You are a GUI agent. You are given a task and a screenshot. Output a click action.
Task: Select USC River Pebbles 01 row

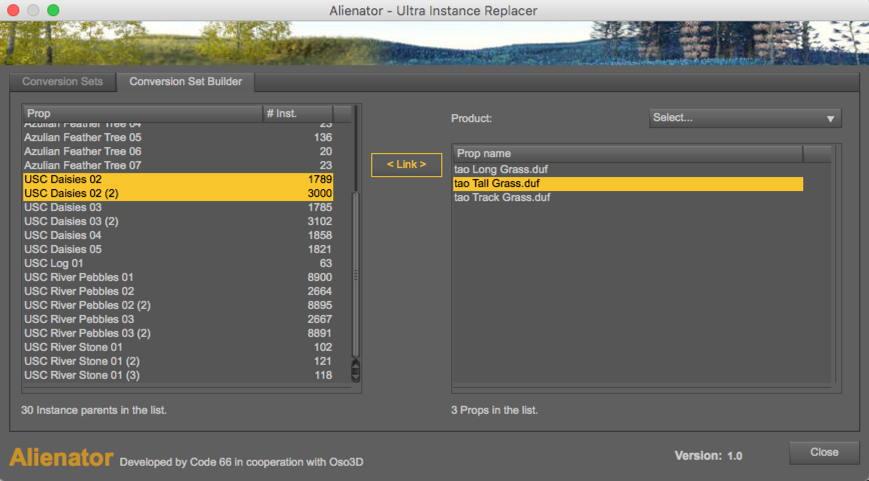[x=178, y=277]
